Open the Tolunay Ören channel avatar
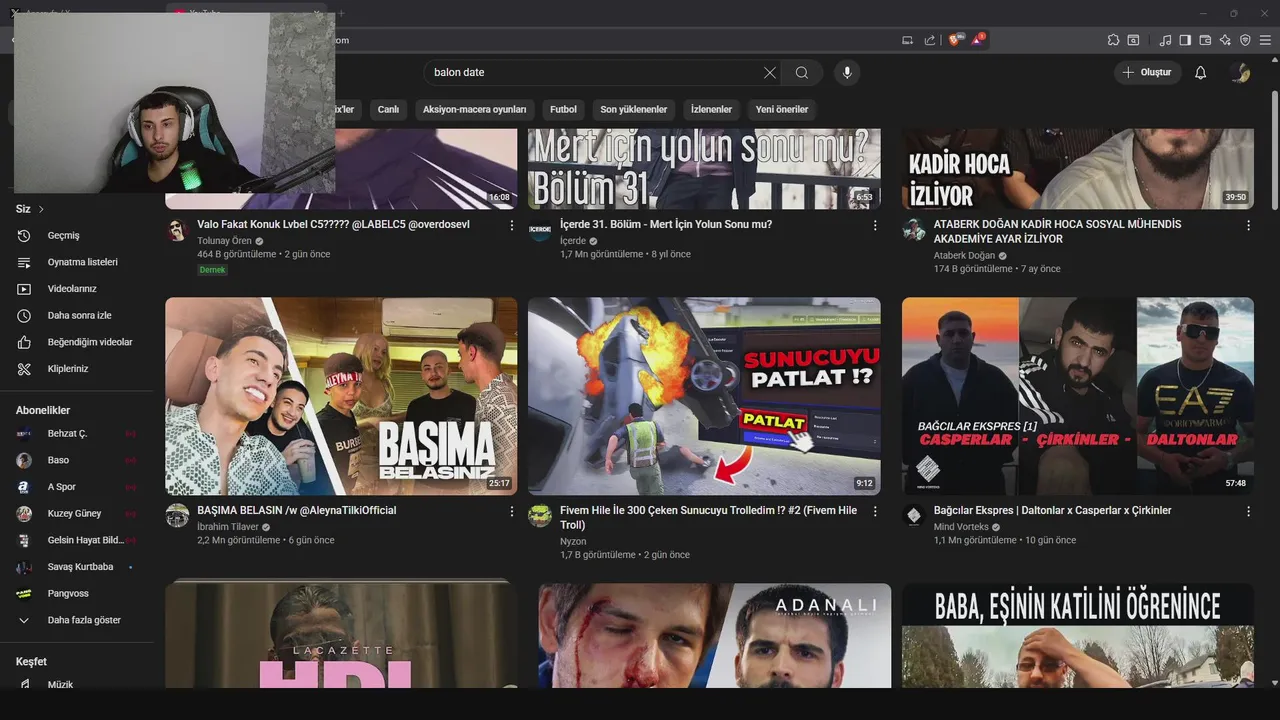The width and height of the screenshot is (1280, 720). [177, 230]
